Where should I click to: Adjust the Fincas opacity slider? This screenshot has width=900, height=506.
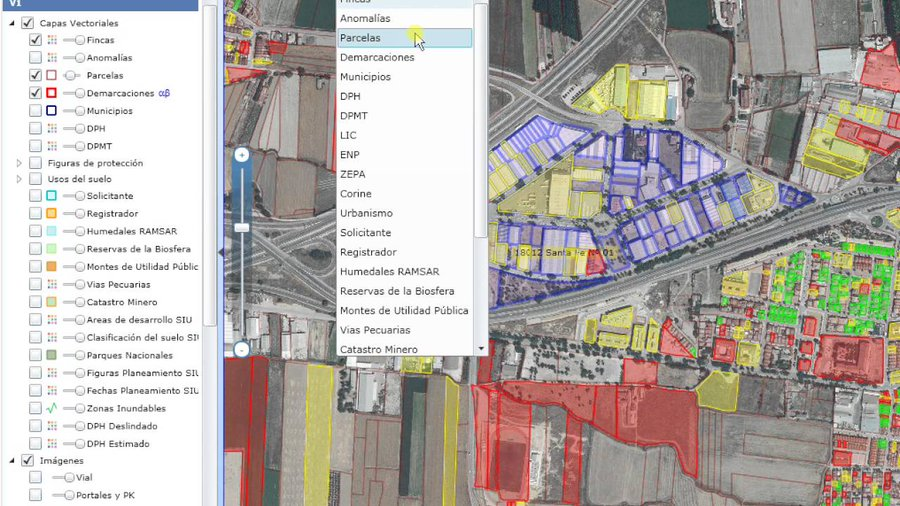tap(73, 40)
